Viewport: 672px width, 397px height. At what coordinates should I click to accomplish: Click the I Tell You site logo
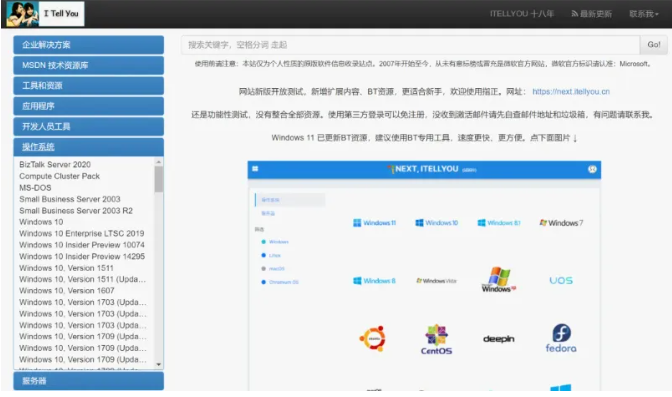45,14
